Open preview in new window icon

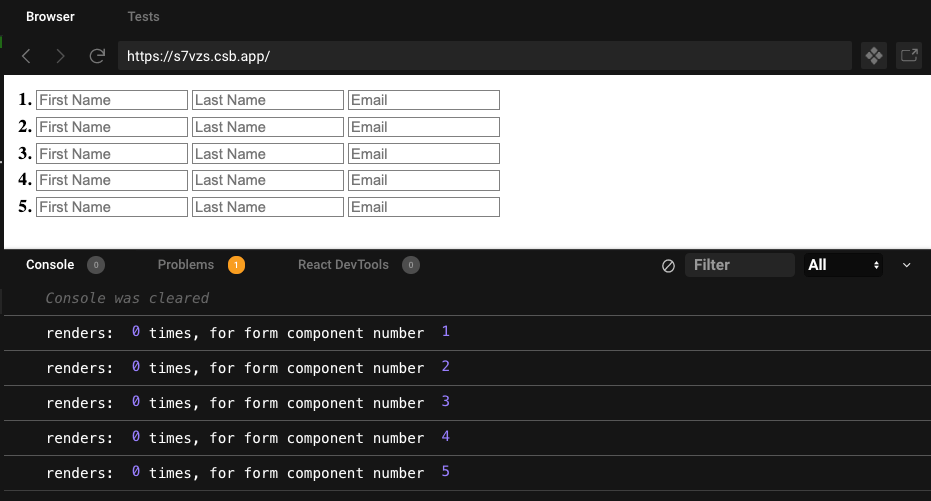(908, 56)
